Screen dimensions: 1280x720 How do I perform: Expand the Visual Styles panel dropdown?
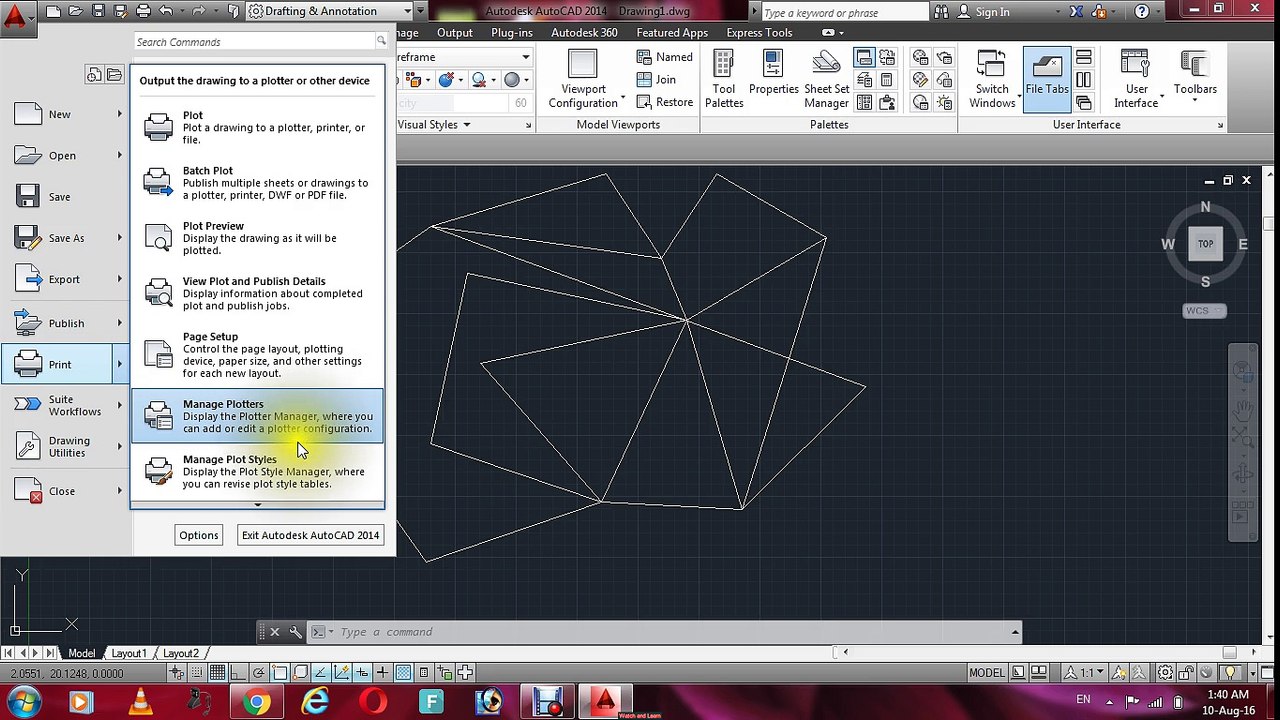coord(434,125)
